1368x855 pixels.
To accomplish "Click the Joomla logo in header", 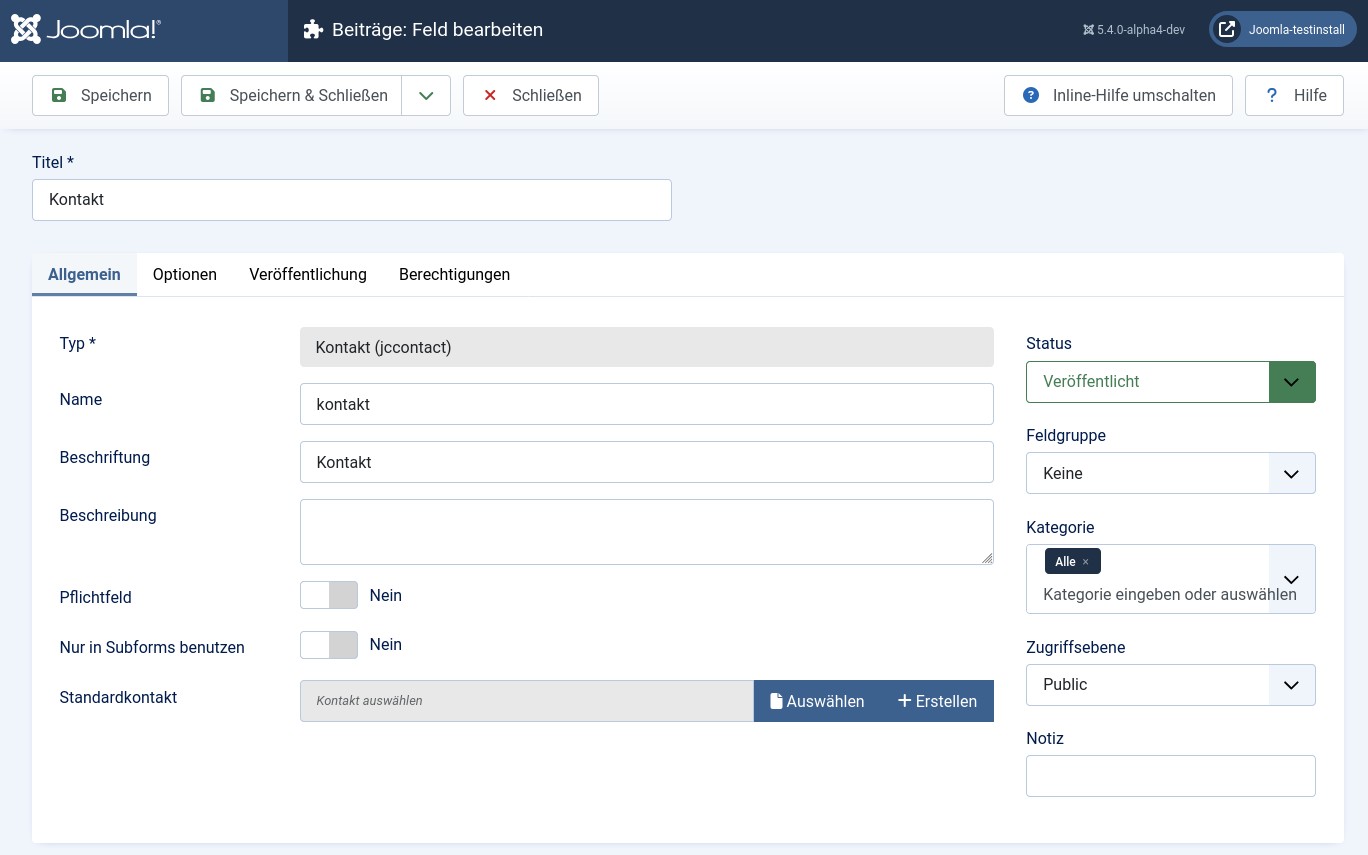I will coord(86,30).
